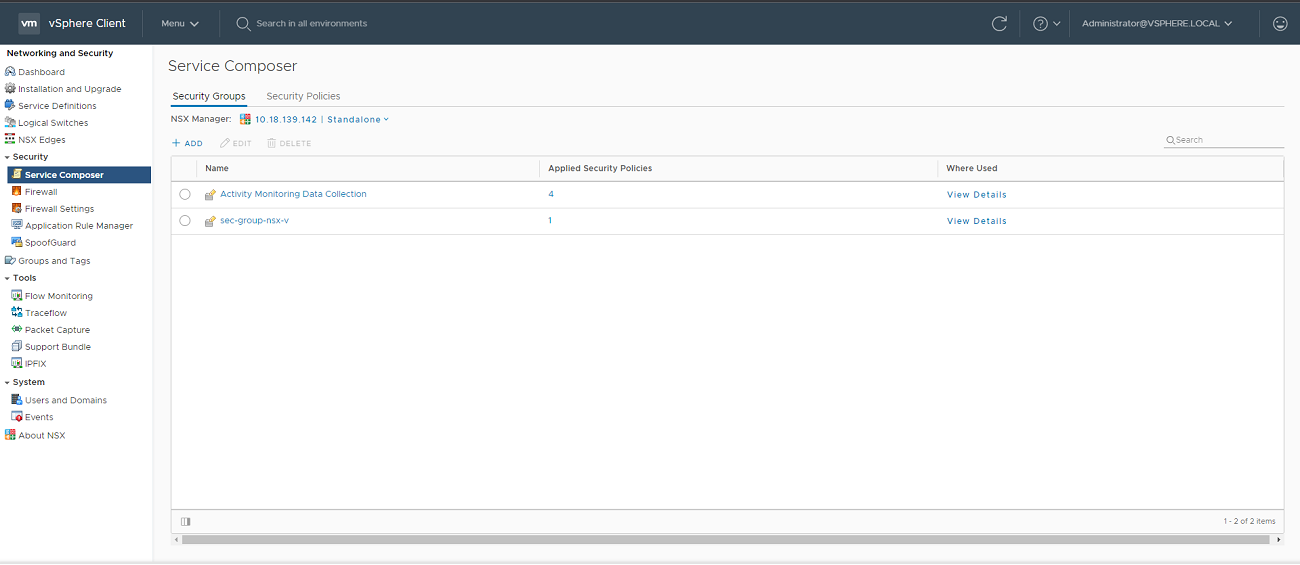Click the refresh icon in top bar
1300x565 pixels.
[x=998, y=23]
